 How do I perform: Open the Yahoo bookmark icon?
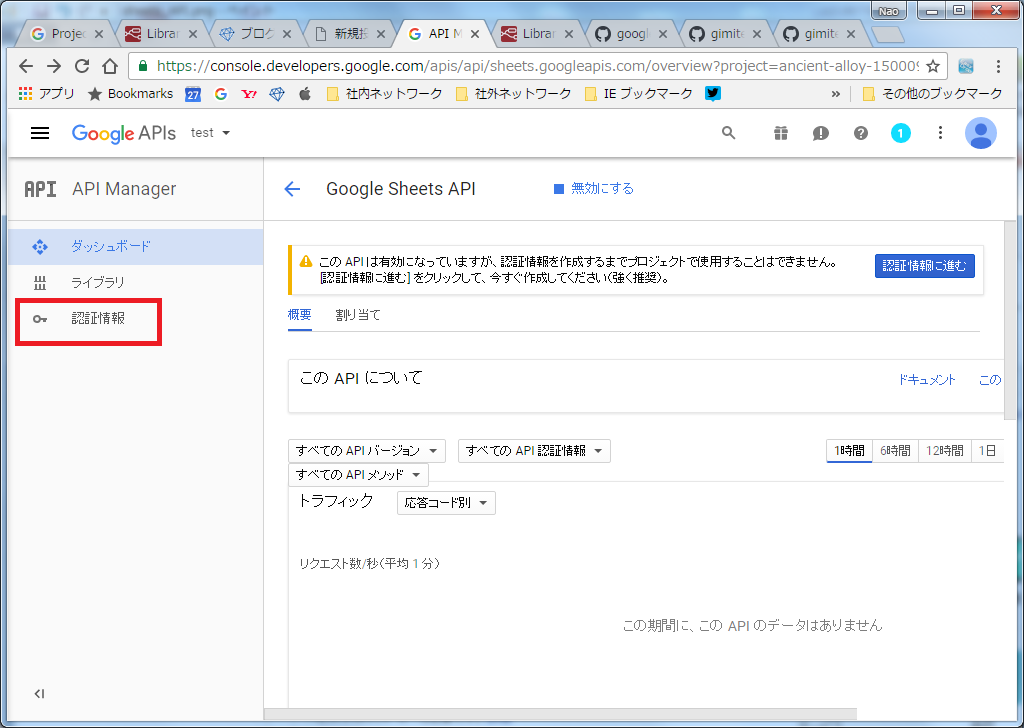click(249, 94)
